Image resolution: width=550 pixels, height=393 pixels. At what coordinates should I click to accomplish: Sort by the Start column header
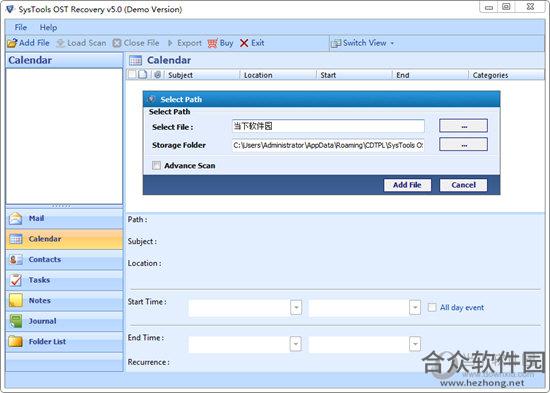point(354,75)
